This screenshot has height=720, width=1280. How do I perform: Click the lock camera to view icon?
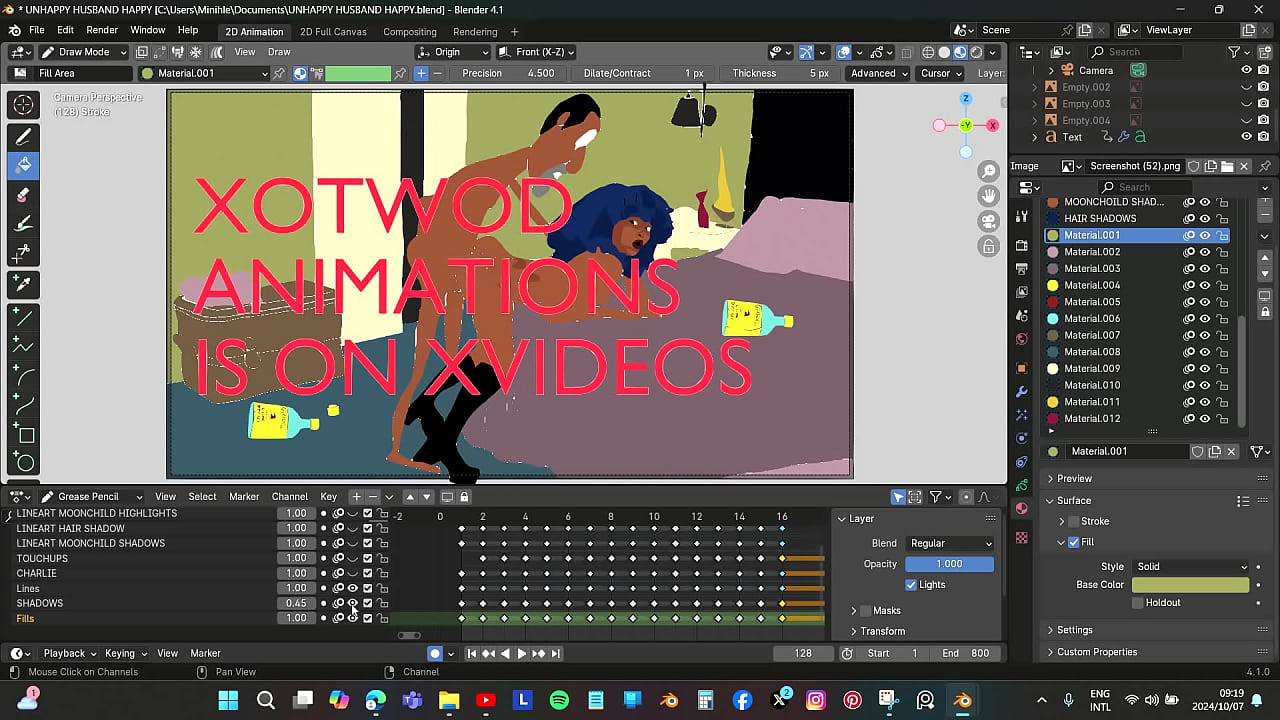(988, 246)
